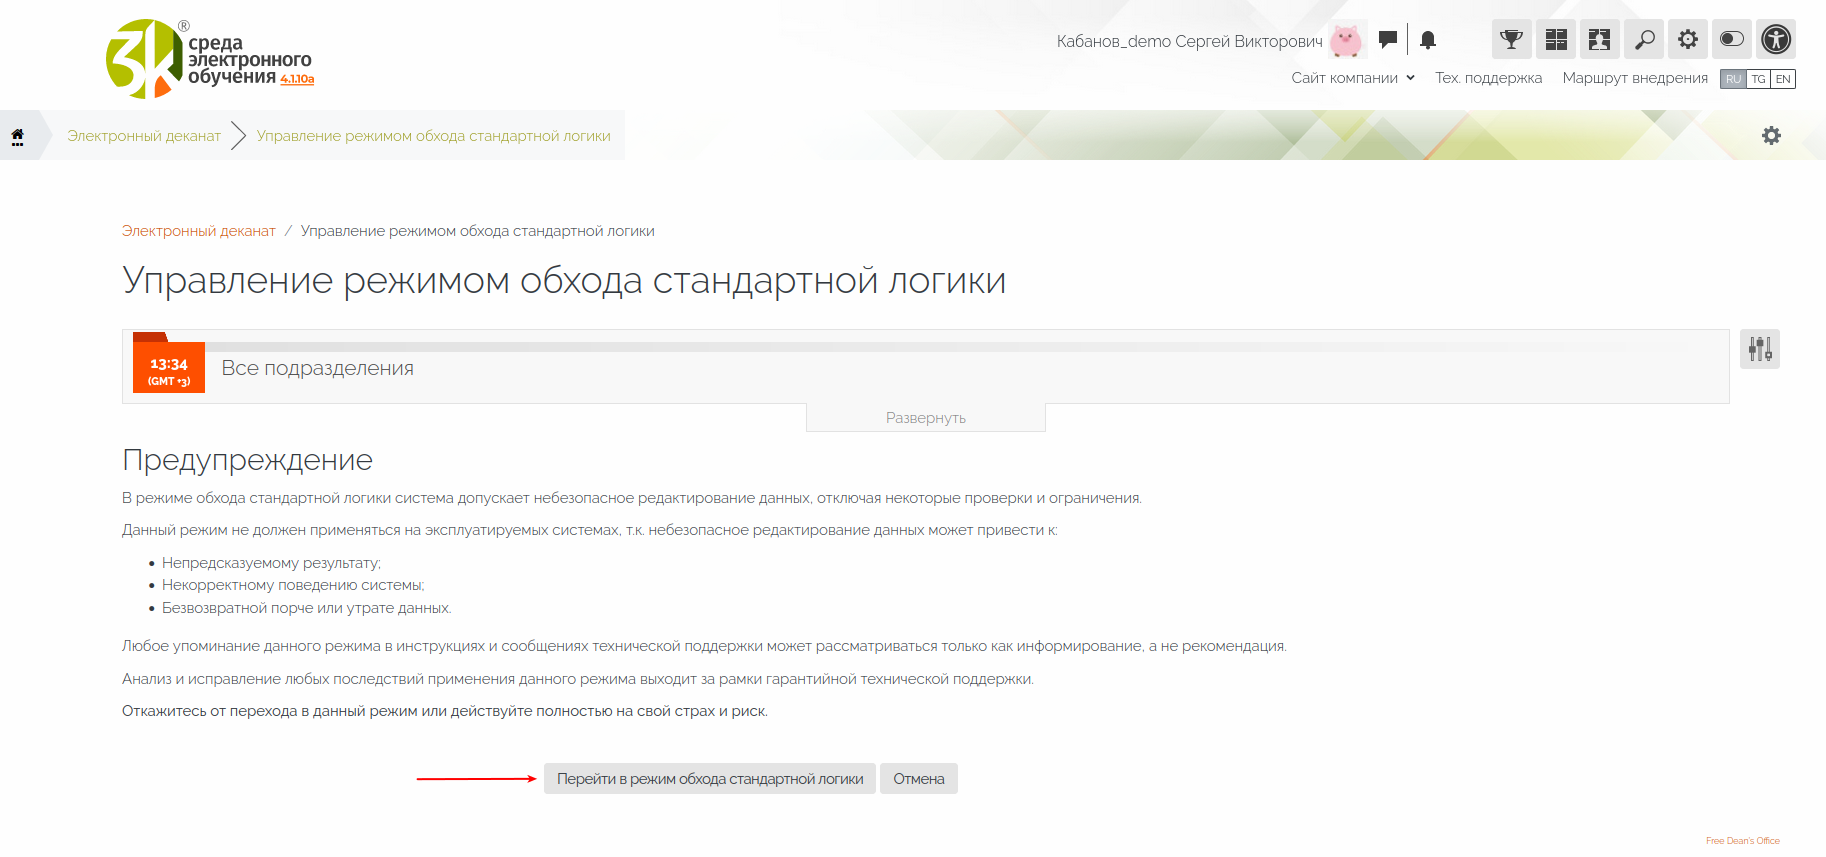Open notifications bell icon

click(1428, 40)
